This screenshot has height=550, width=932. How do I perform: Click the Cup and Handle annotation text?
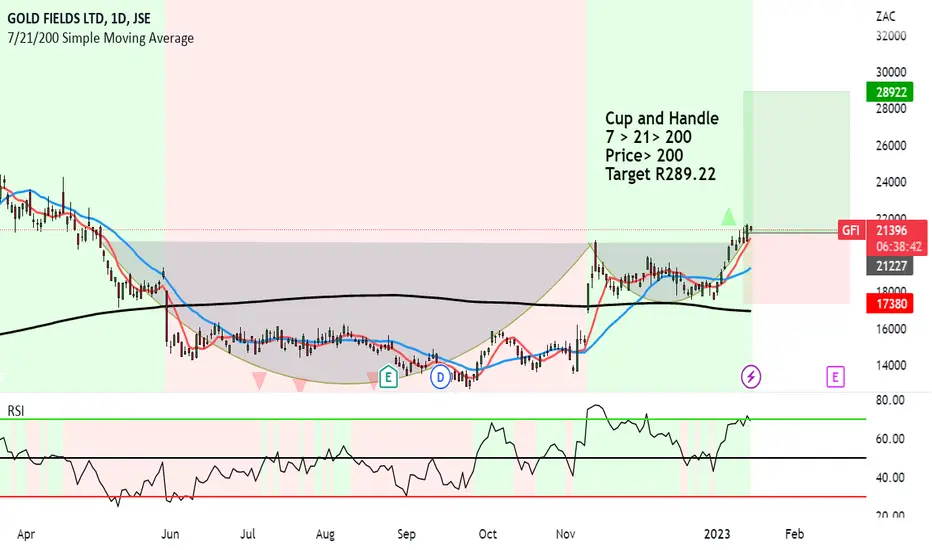[662, 118]
